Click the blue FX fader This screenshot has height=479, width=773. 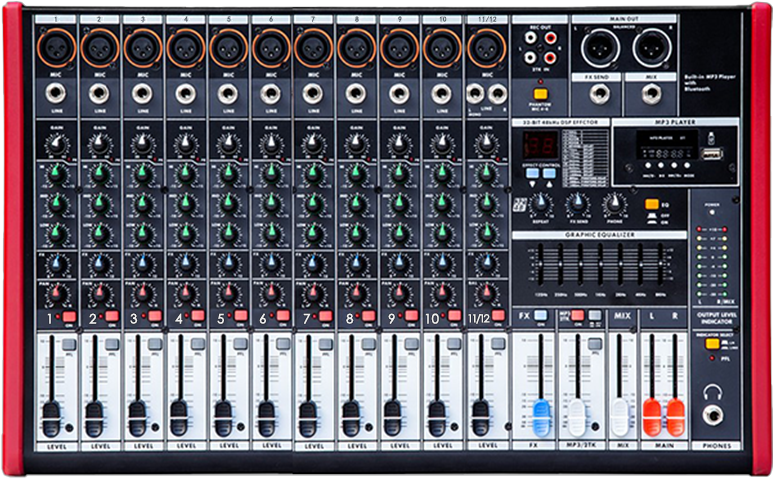(x=541, y=418)
